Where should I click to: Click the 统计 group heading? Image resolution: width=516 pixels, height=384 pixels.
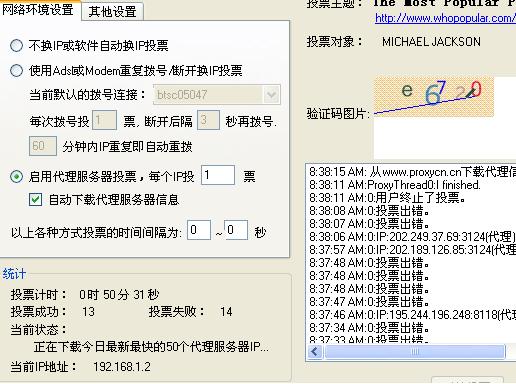coord(14,274)
